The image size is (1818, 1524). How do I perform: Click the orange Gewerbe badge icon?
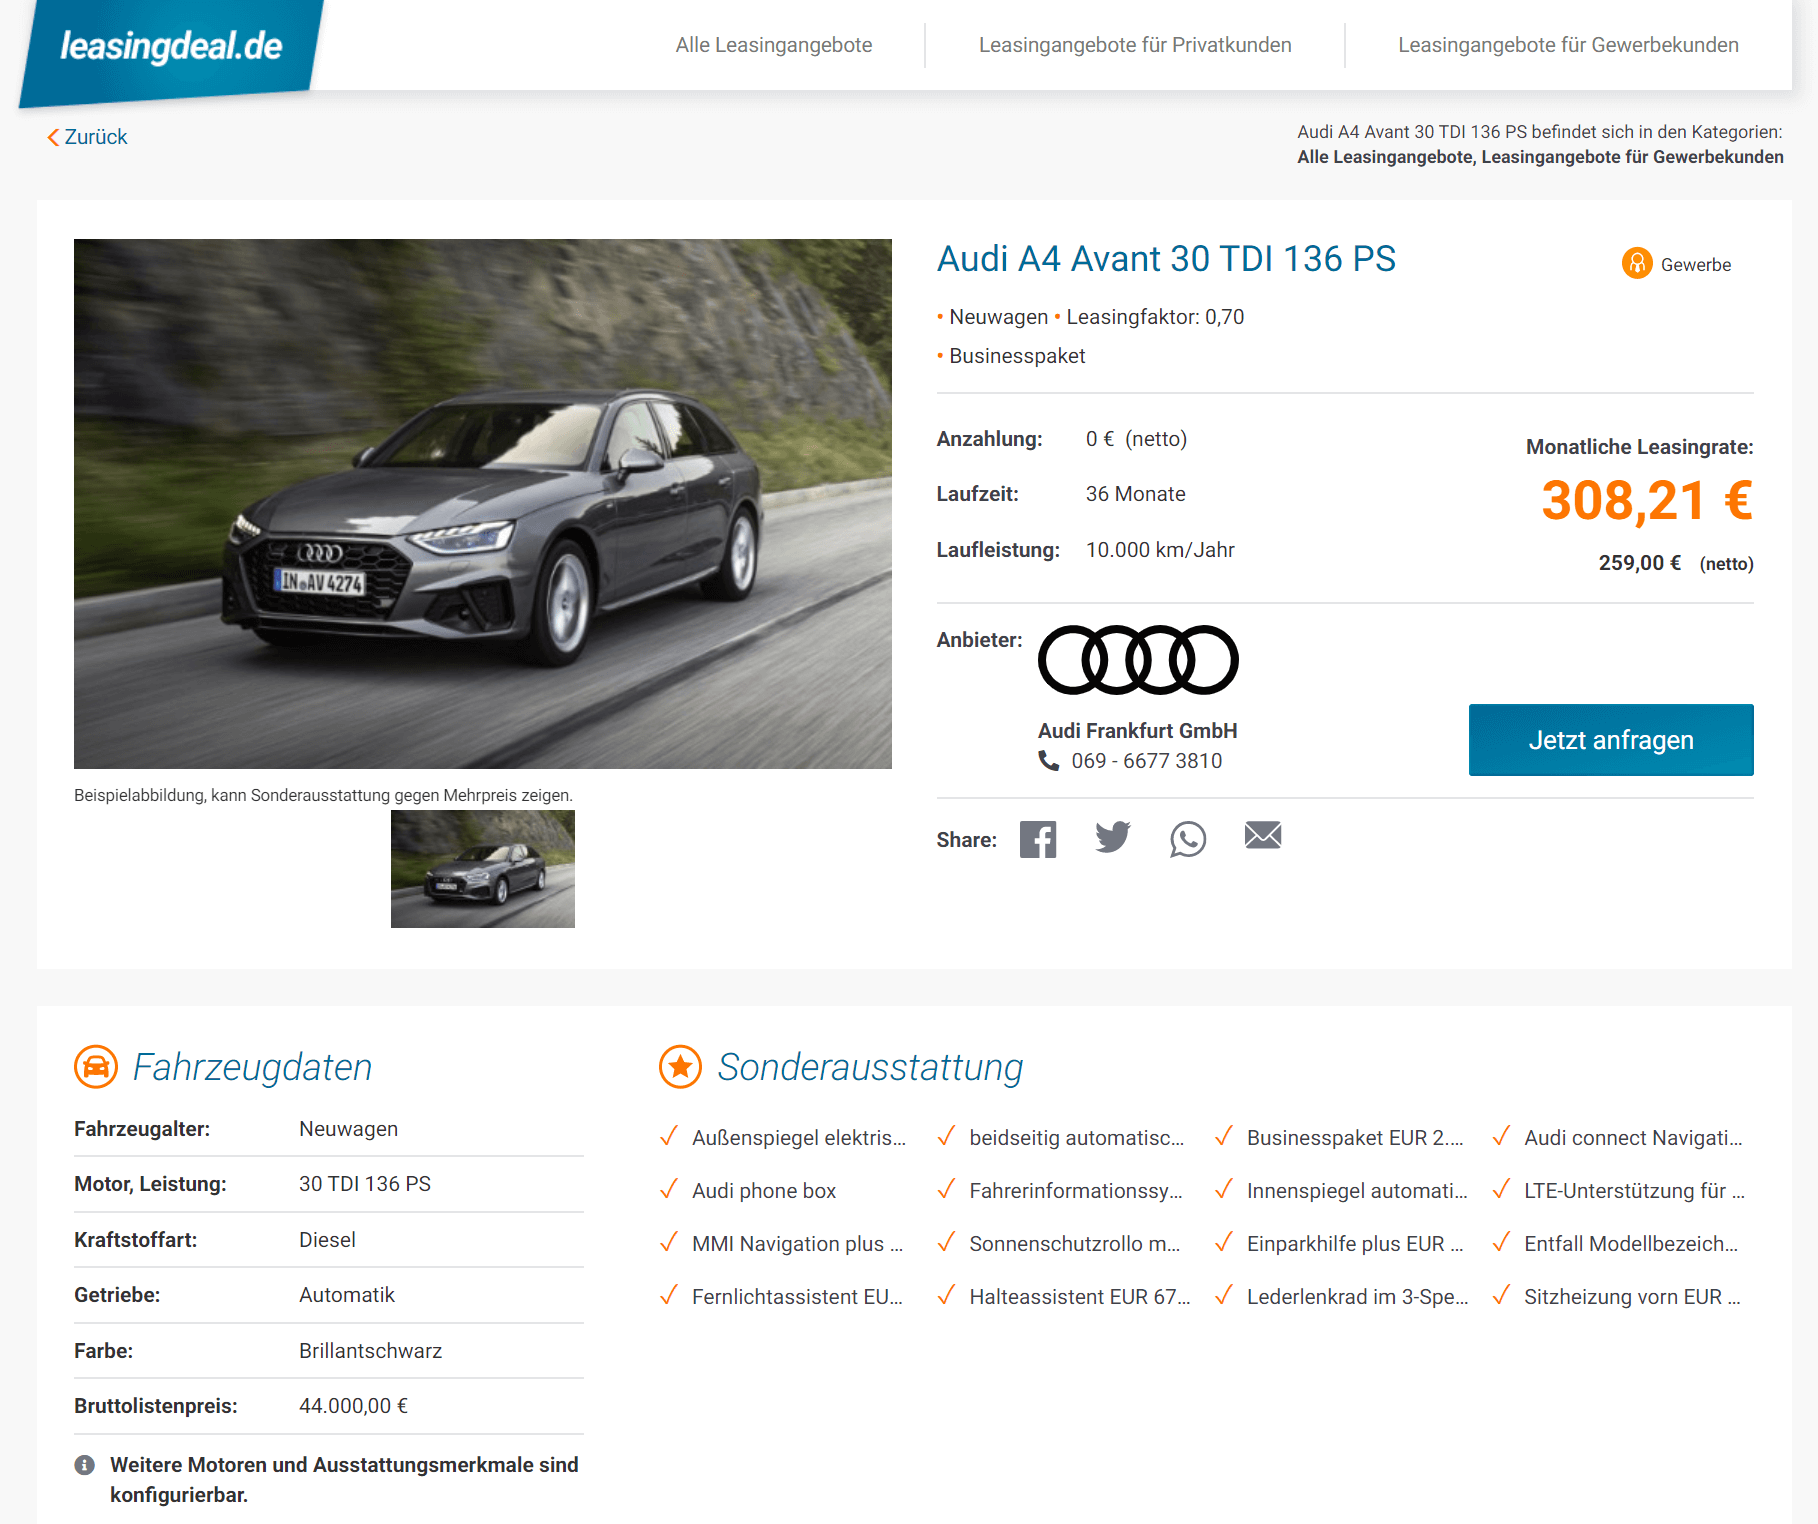click(1637, 263)
